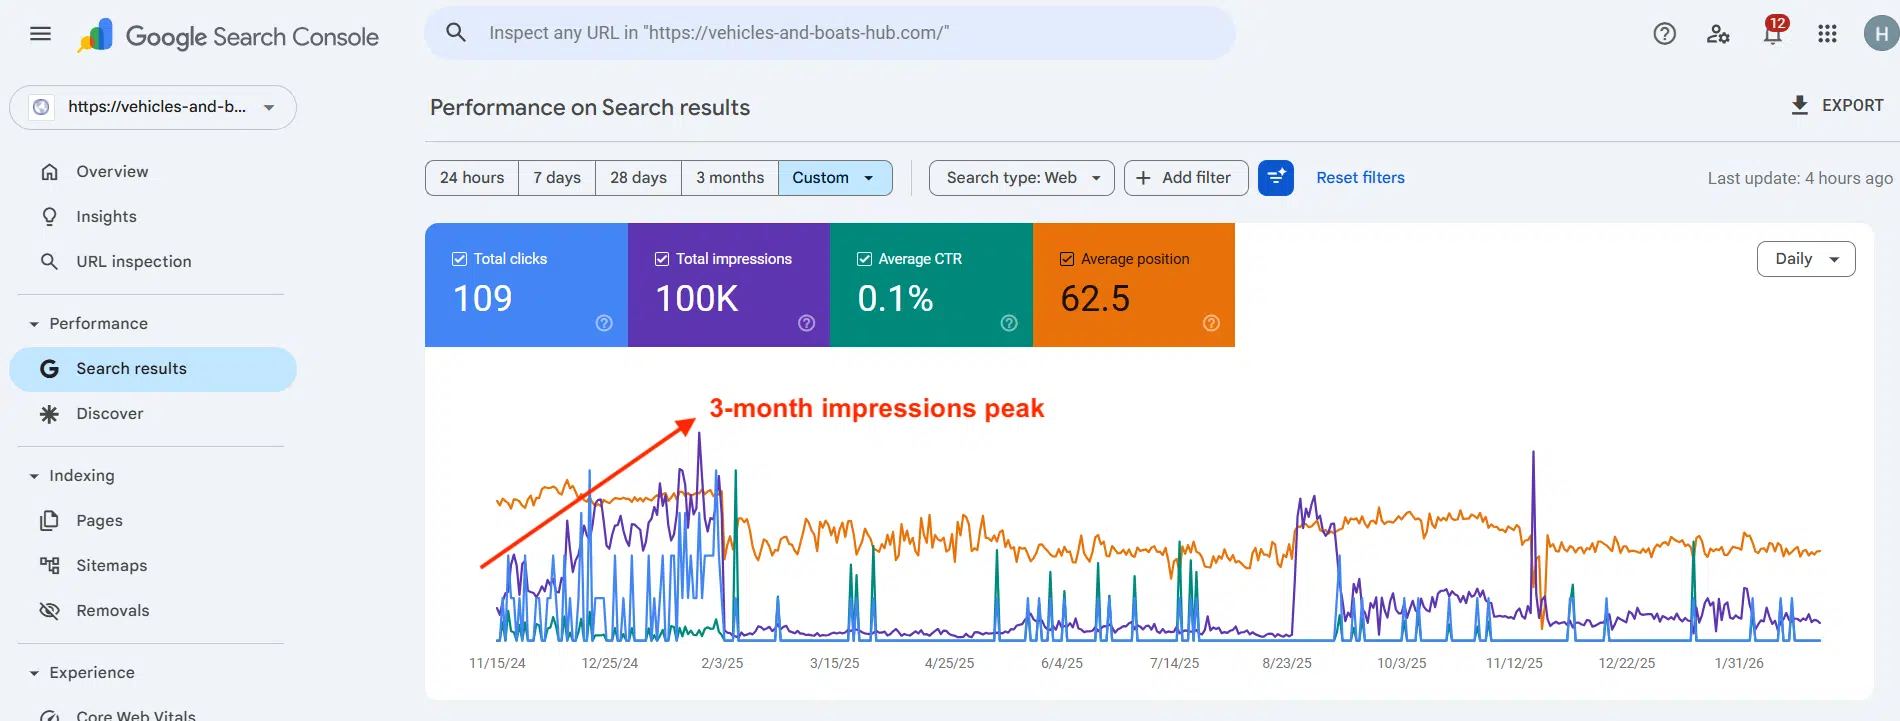Screen dimensions: 1900x721
Task: Open Sitemaps in the sidebar
Action: [111, 566]
